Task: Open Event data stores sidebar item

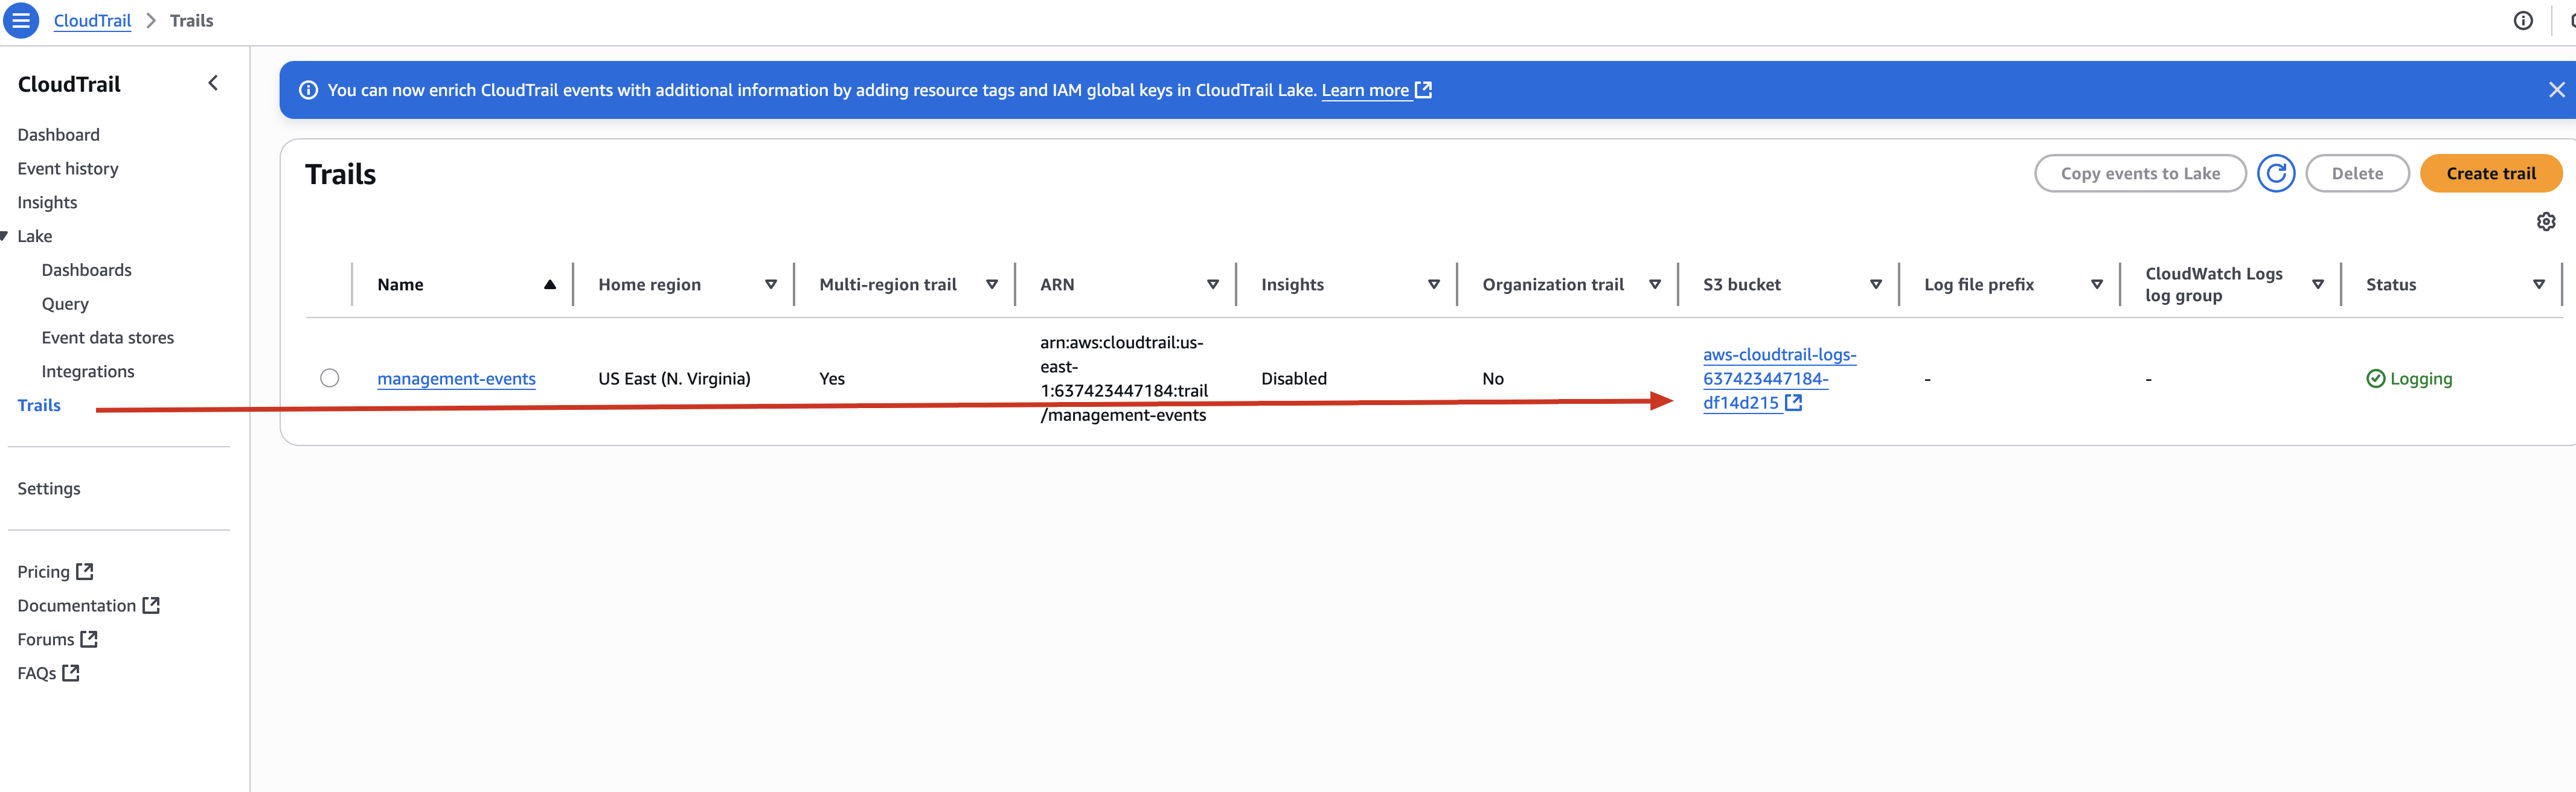Action: 107,337
